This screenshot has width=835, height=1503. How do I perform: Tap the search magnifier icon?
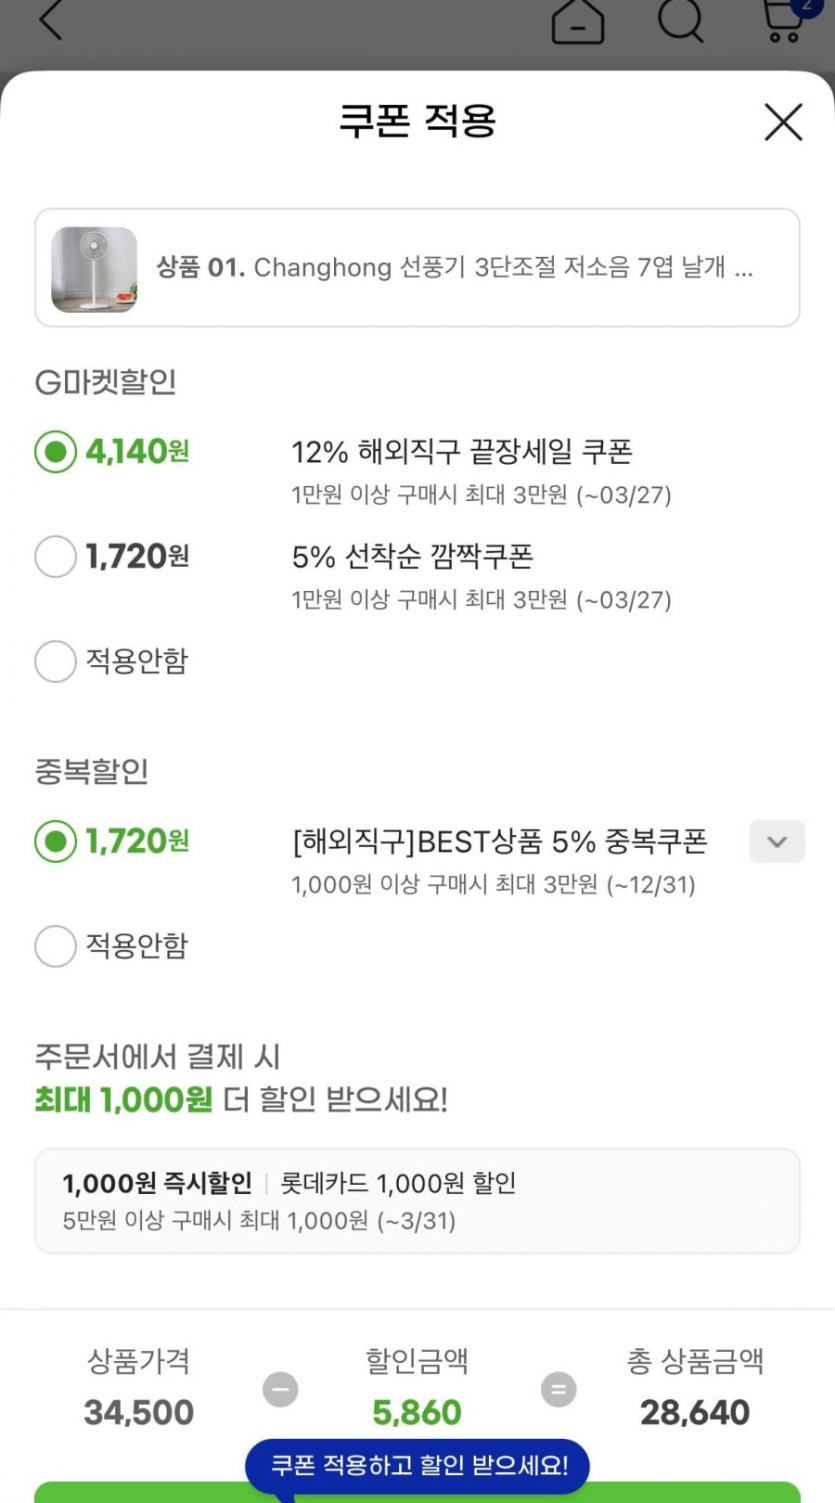point(681,20)
